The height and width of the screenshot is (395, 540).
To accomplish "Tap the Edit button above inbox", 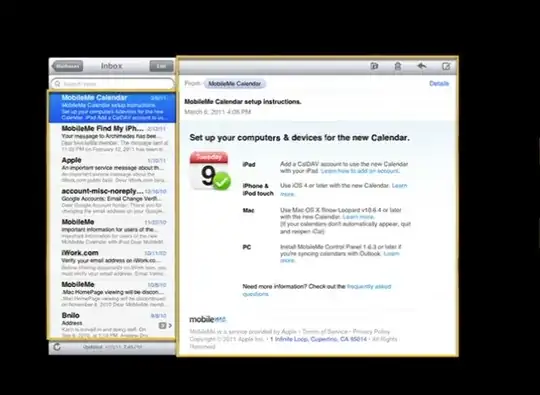I will pyautogui.click(x=162, y=66).
